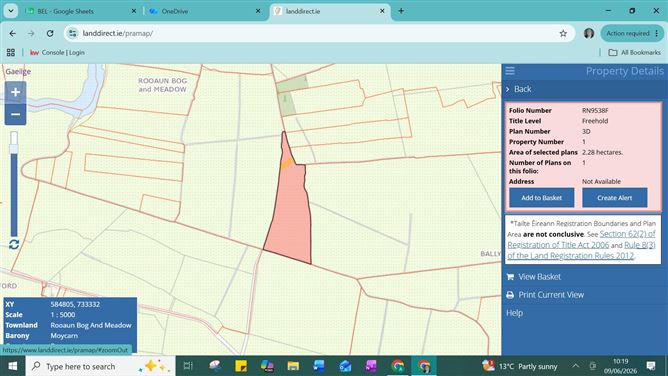The width and height of the screenshot is (668, 376).
Task: Open the Windows notification center icon
Action: click(651, 366)
